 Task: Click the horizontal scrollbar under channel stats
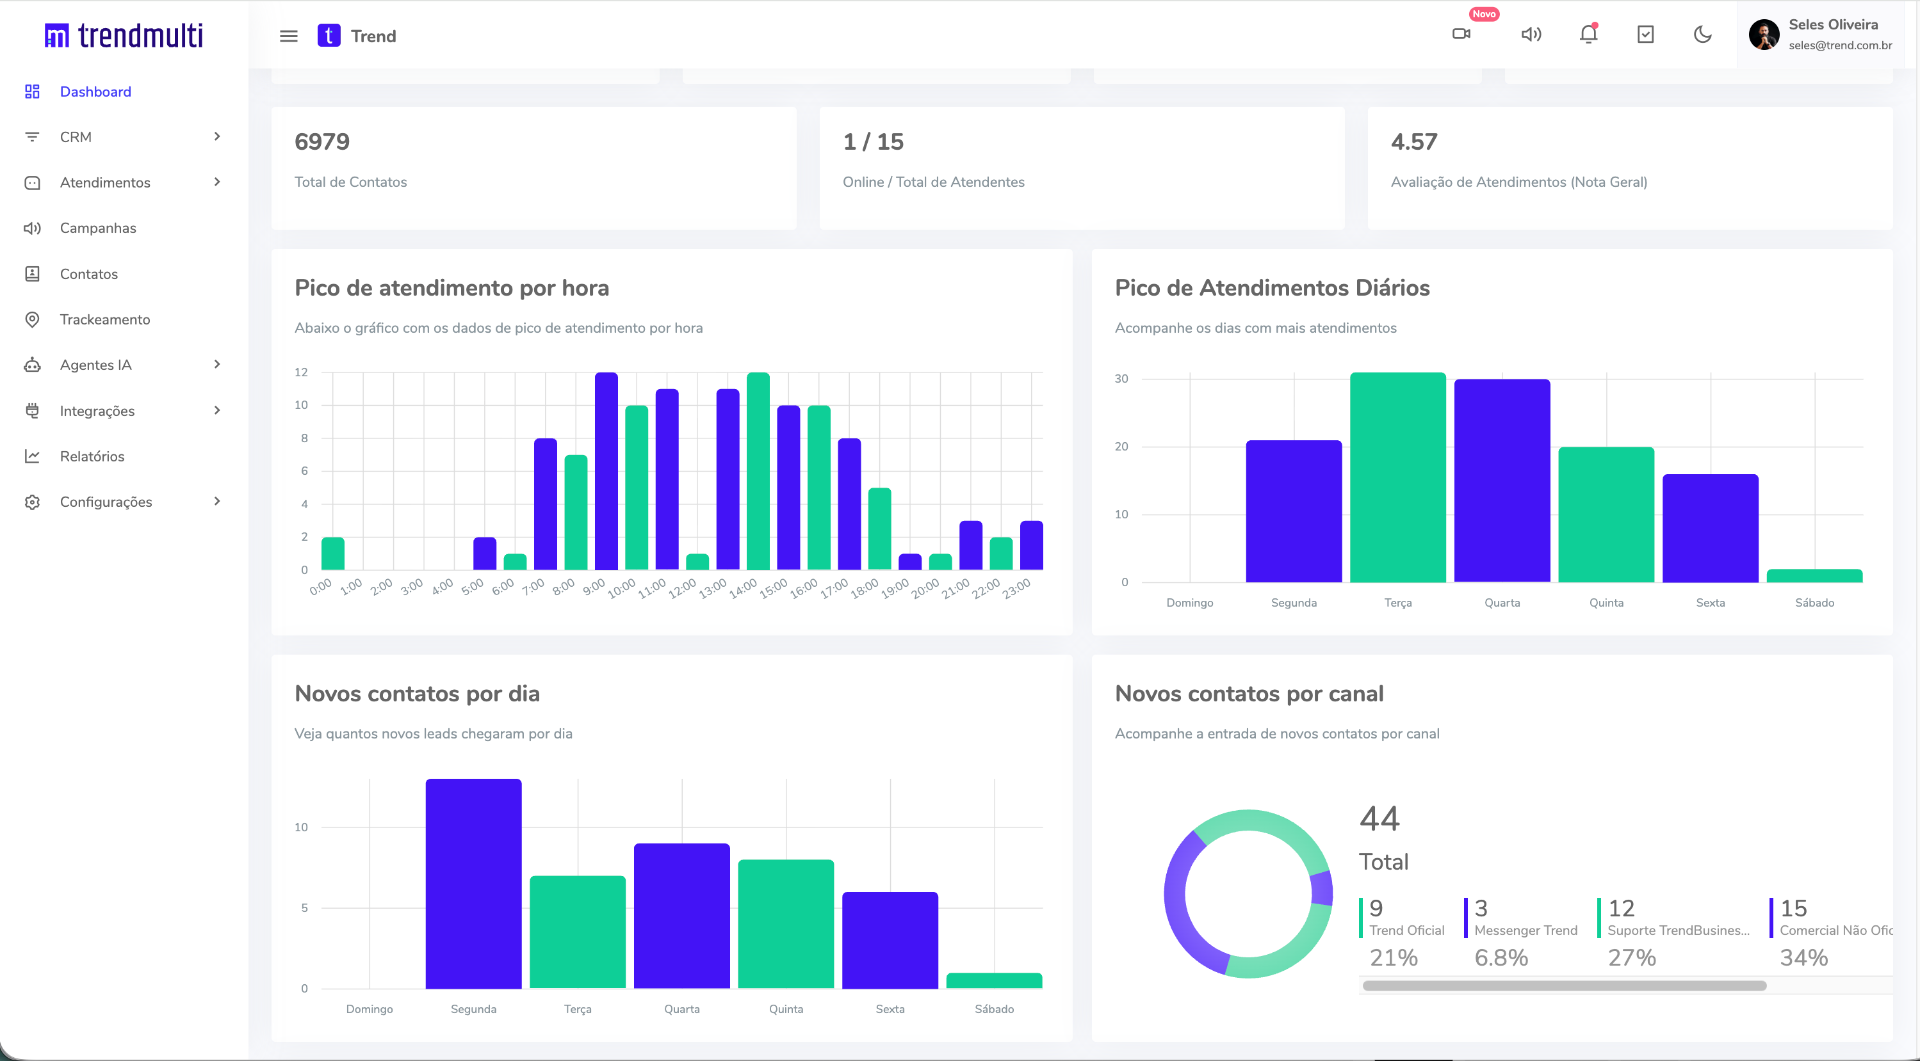point(1564,986)
